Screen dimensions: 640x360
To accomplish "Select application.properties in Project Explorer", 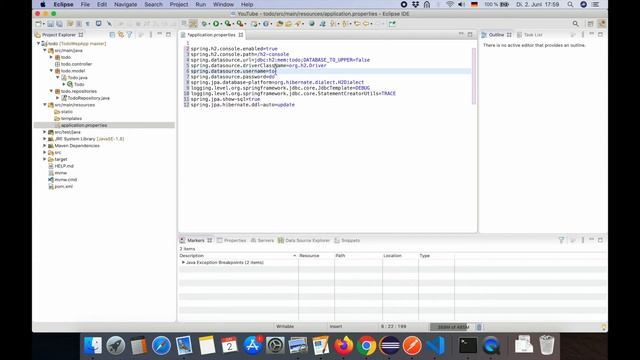I will click(84, 125).
